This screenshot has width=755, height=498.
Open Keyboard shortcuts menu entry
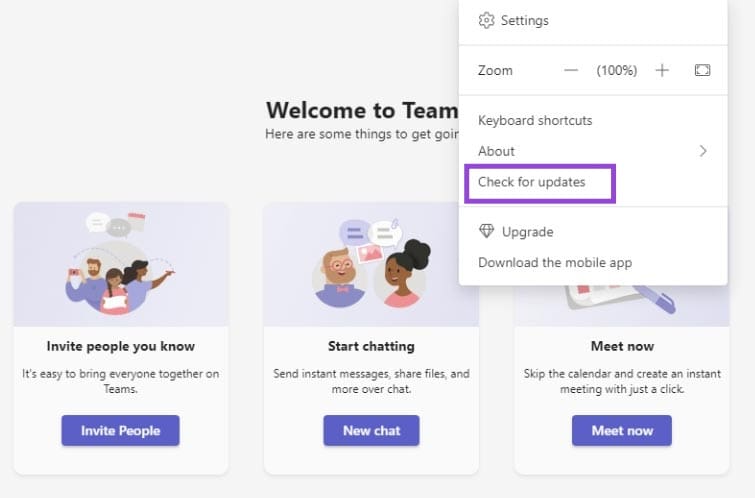535,120
